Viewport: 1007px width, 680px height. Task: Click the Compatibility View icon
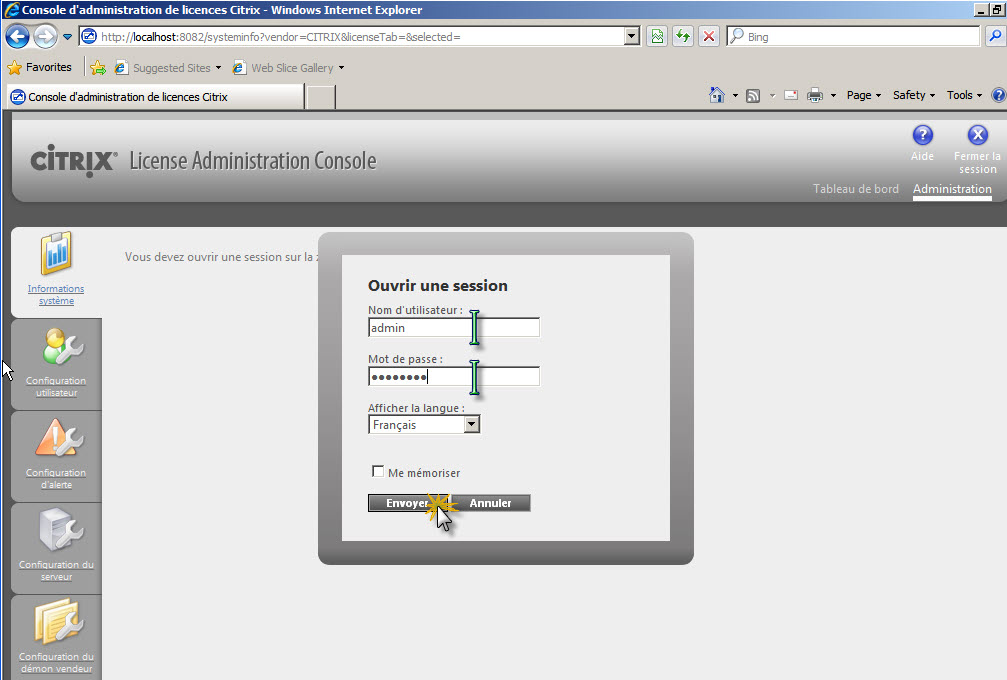657,37
